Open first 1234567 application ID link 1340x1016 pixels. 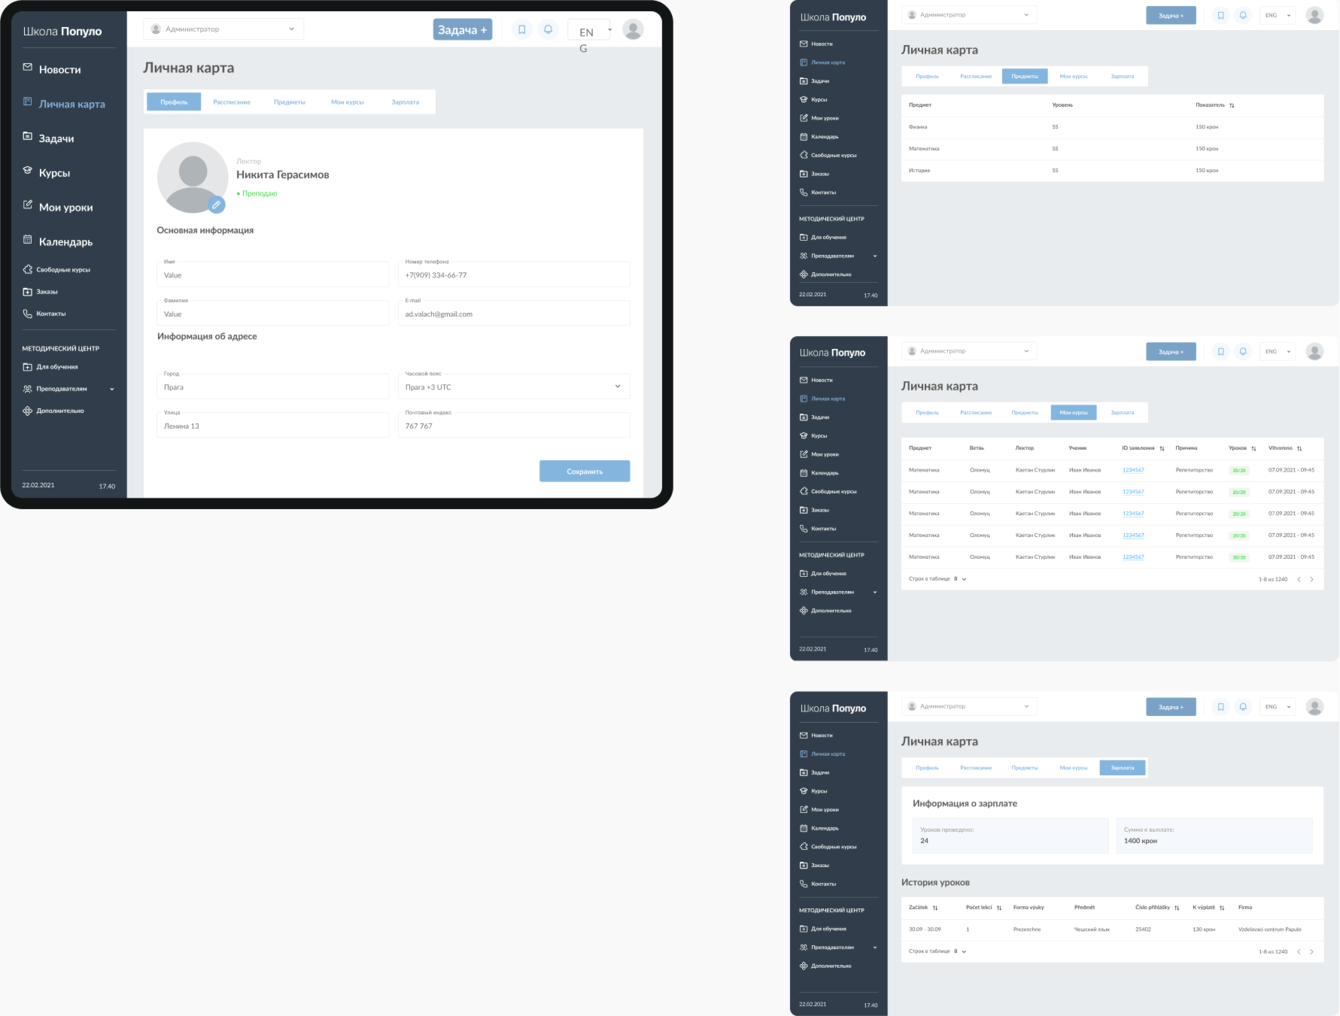click(1133, 470)
